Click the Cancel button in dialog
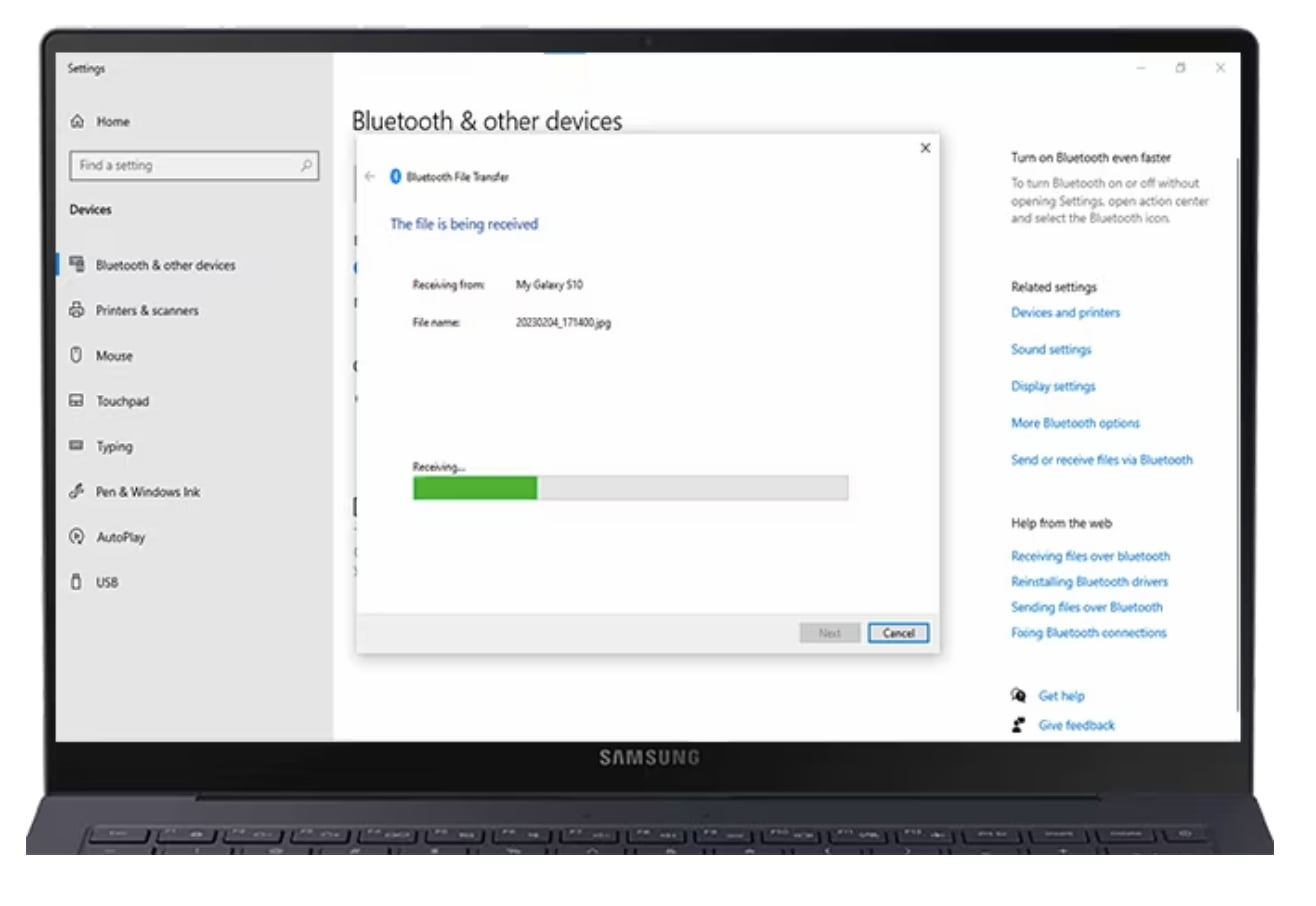This screenshot has width=1316, height=906. click(x=898, y=633)
